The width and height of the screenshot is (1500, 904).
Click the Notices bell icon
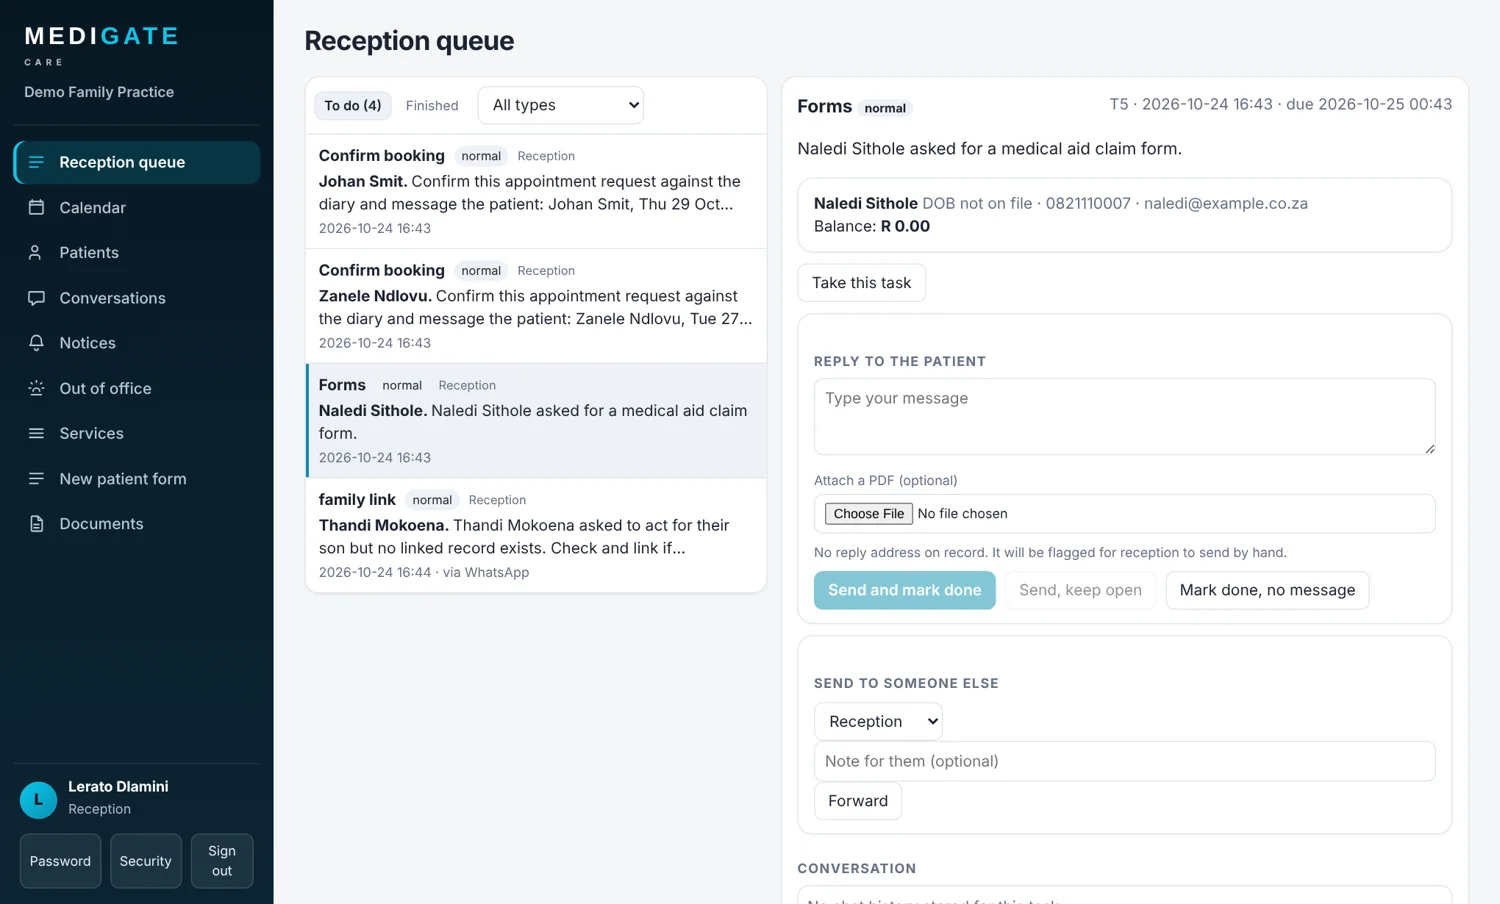point(36,343)
